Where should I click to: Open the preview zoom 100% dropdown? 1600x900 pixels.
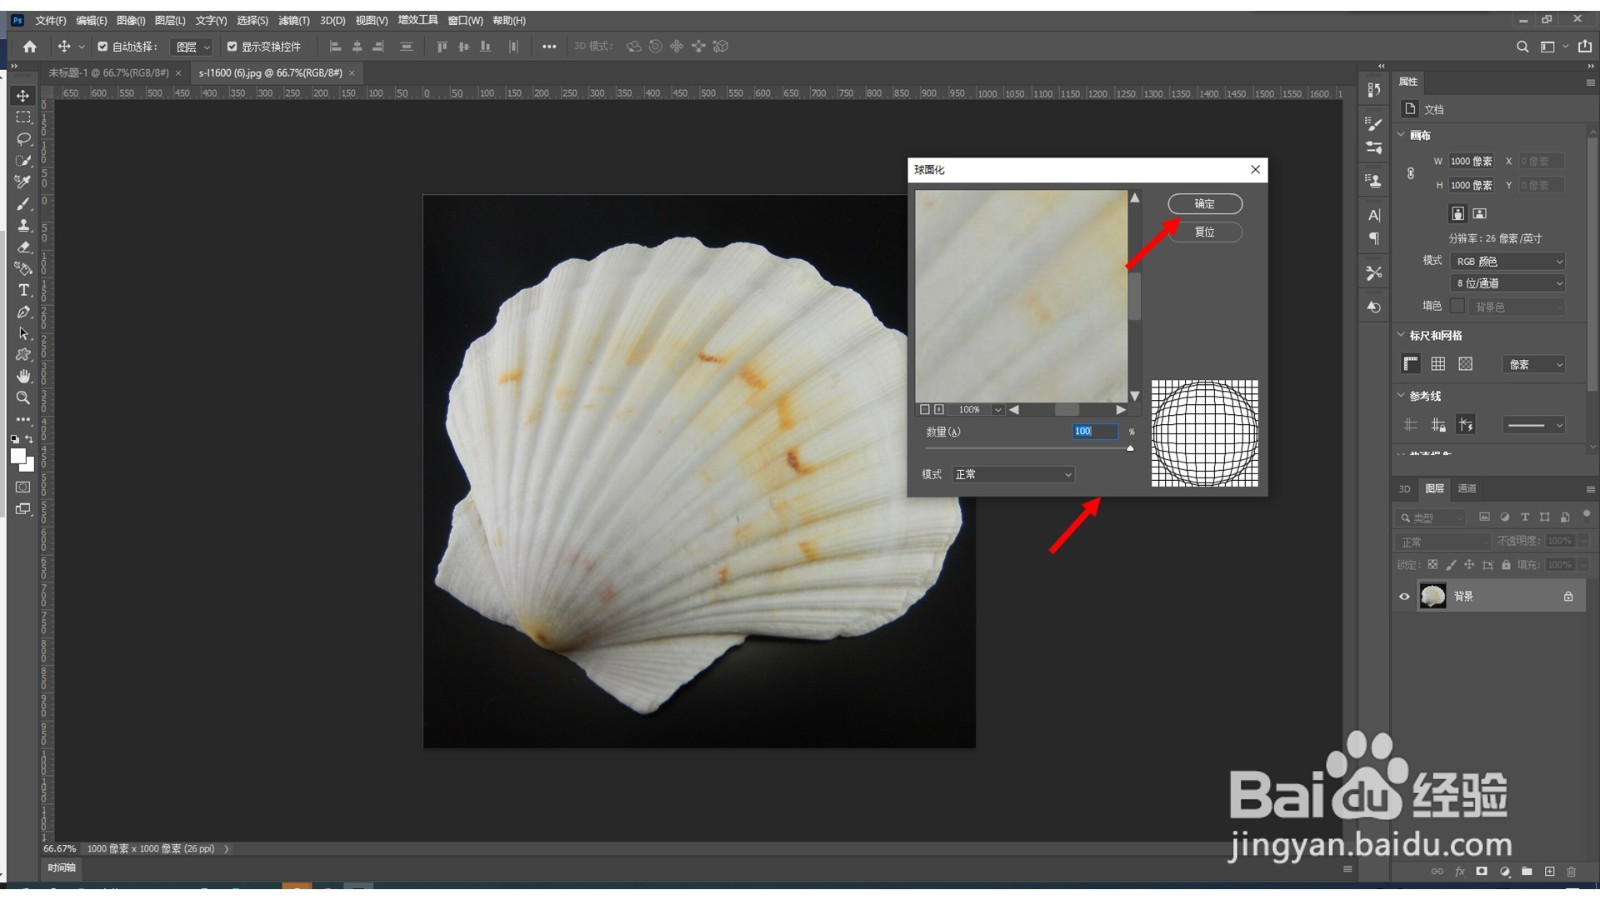pyautogui.click(x=997, y=410)
